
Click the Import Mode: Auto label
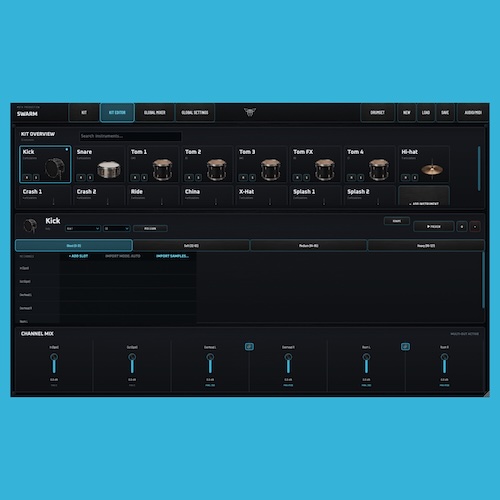[x=123, y=256]
